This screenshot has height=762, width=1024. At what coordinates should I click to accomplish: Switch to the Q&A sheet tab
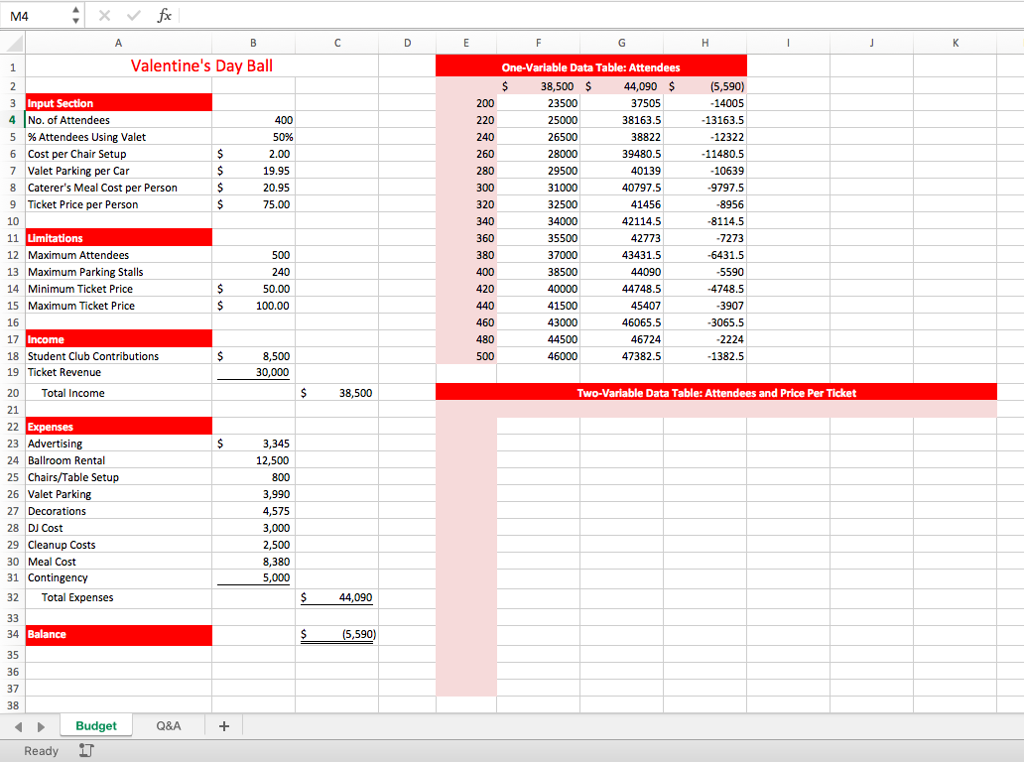(x=168, y=725)
